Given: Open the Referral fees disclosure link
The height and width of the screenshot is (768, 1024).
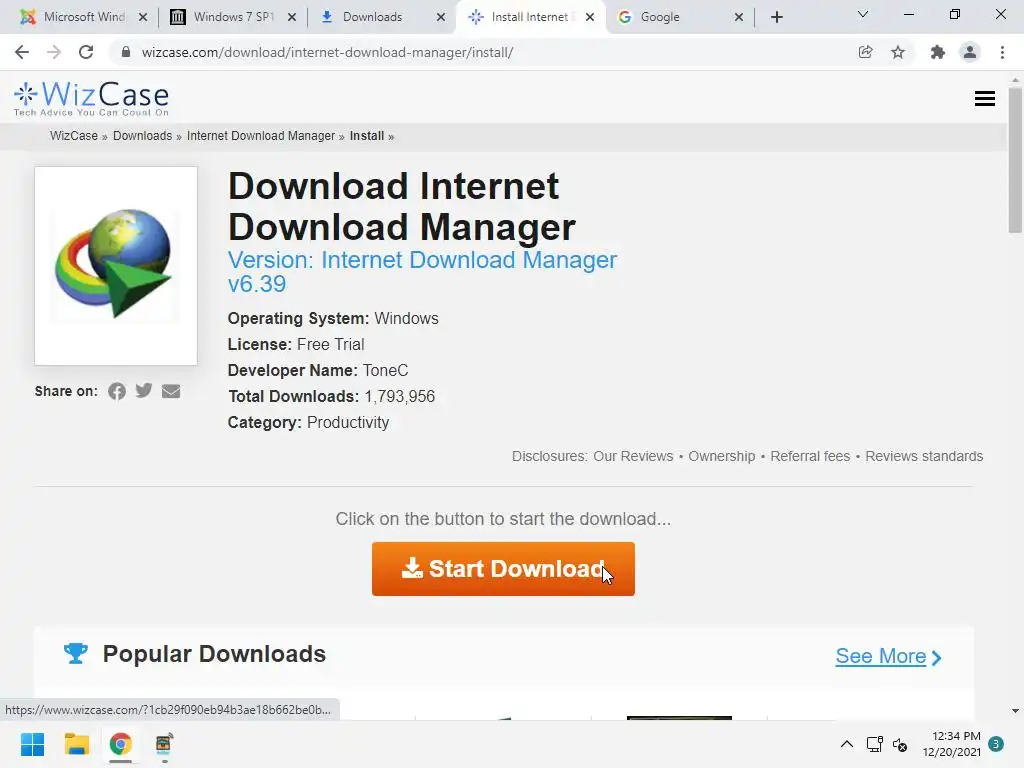Looking at the screenshot, I should [810, 456].
